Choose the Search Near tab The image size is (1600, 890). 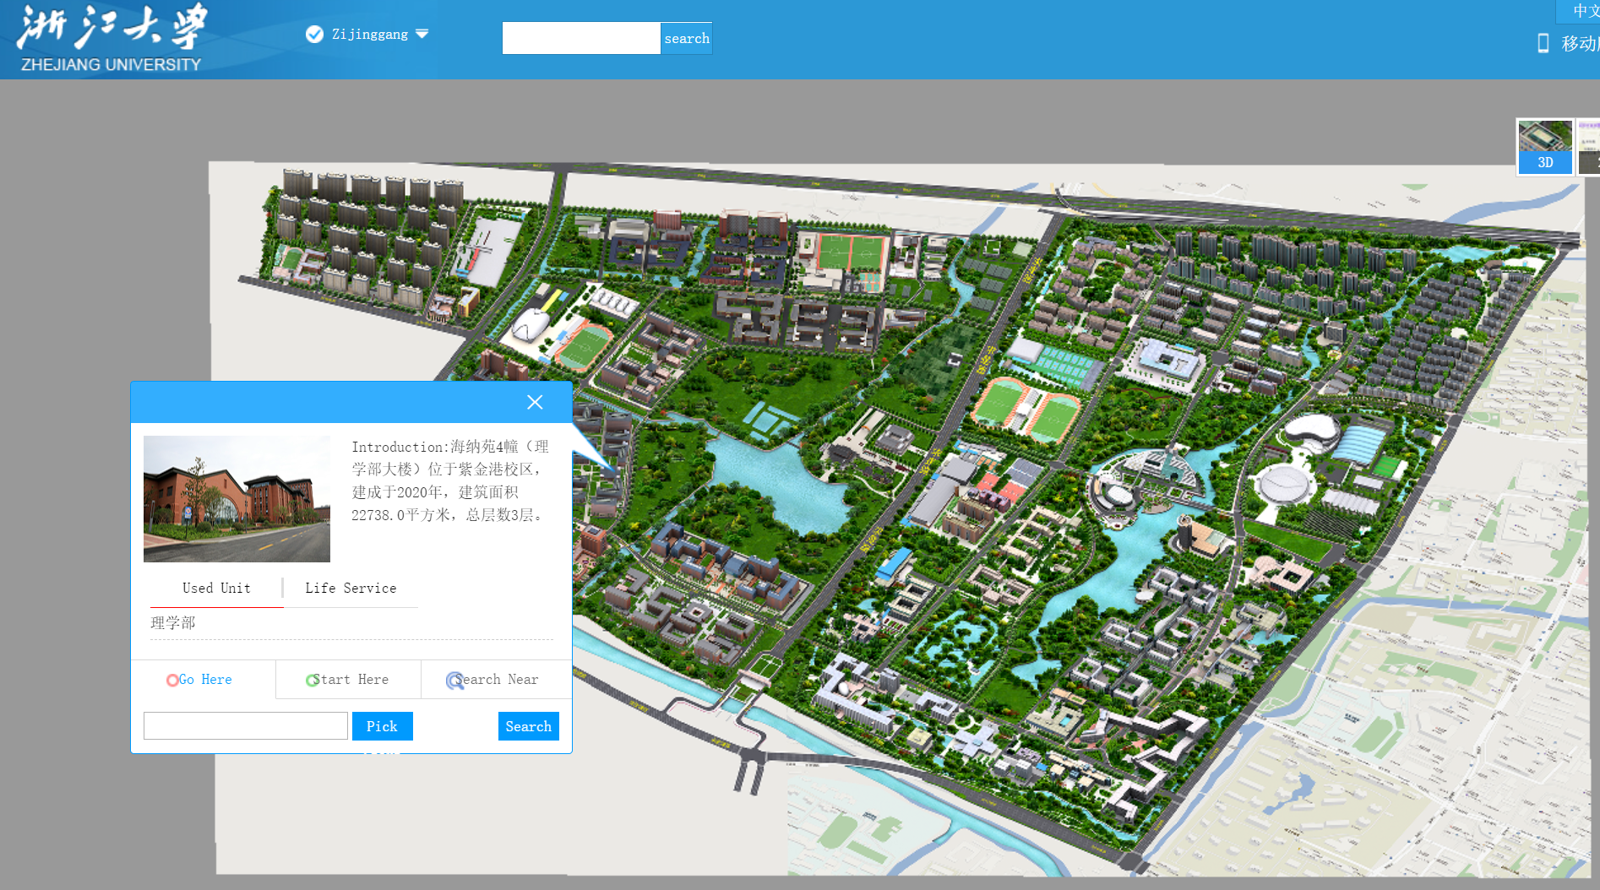pyautogui.click(x=496, y=679)
